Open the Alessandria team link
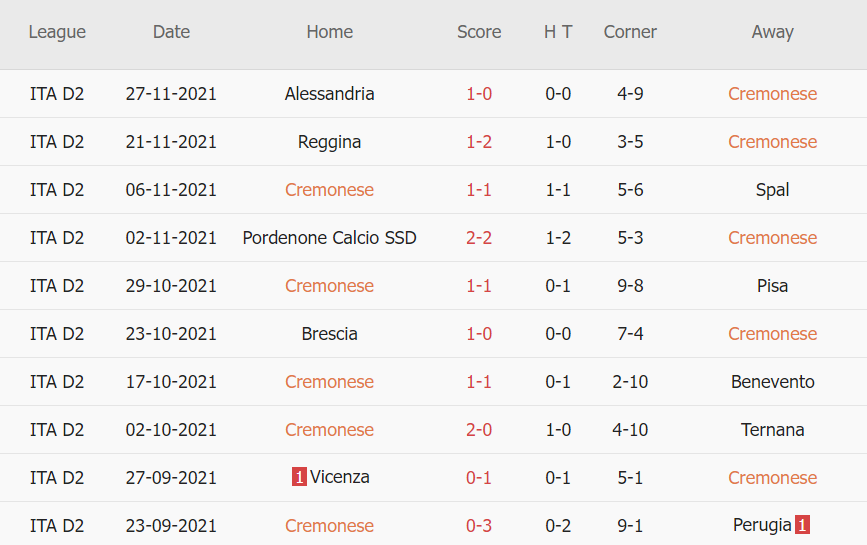The height and width of the screenshot is (545, 867). pyautogui.click(x=329, y=94)
